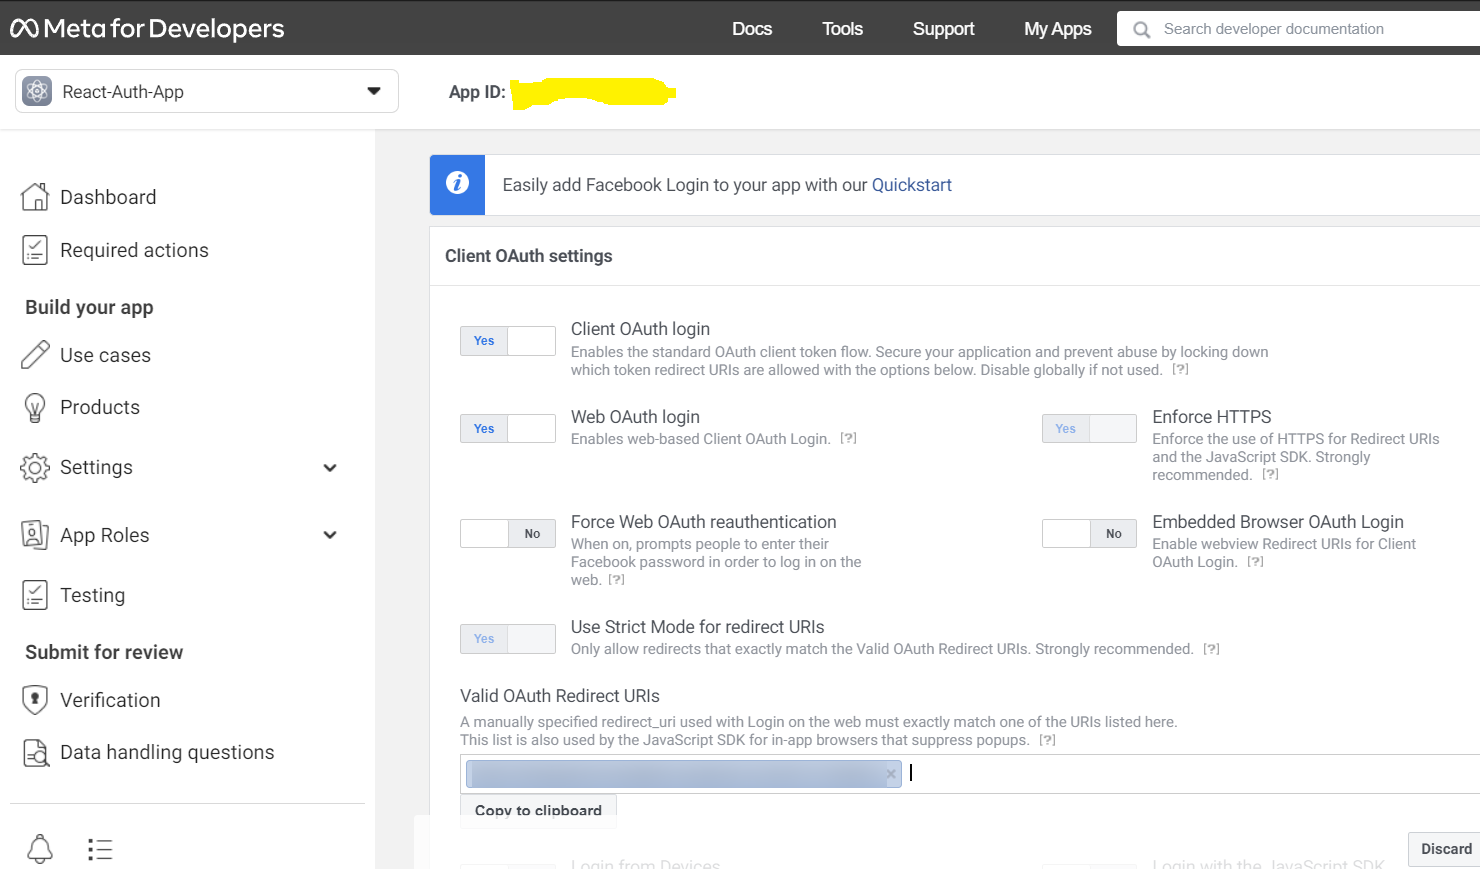
Task: Toggle Web OAuth login switch
Action: click(x=508, y=429)
